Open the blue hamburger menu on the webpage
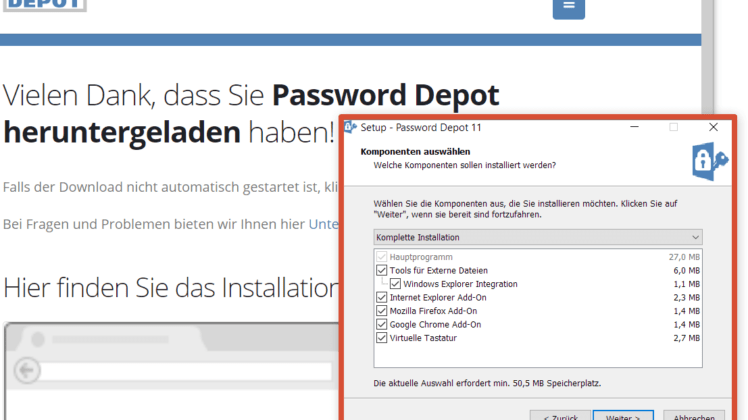The image size is (748, 420). (569, 9)
